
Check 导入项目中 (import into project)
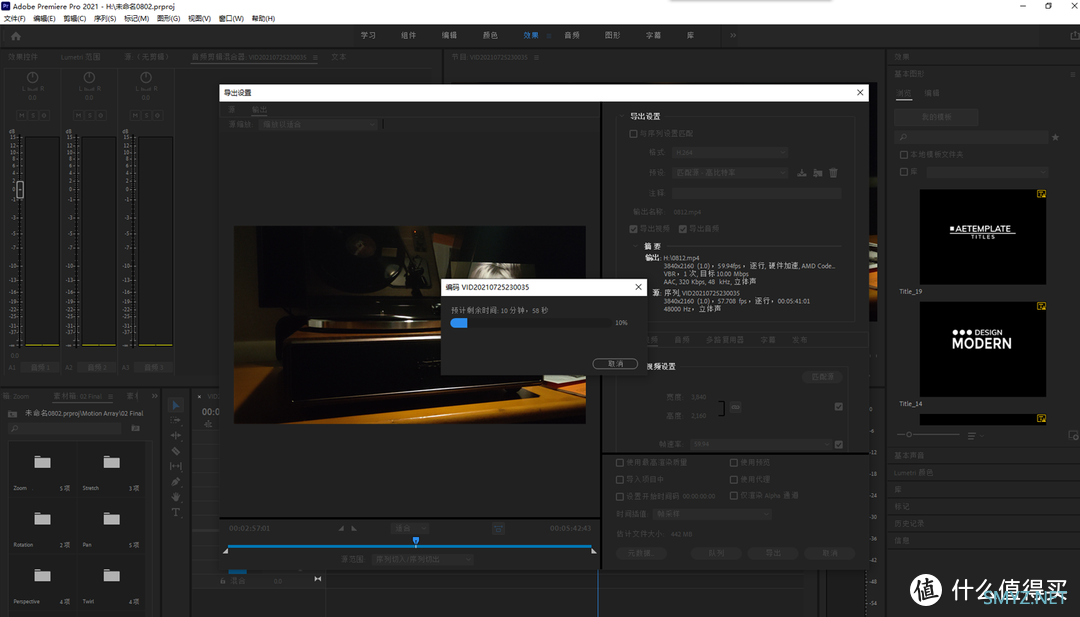620,479
